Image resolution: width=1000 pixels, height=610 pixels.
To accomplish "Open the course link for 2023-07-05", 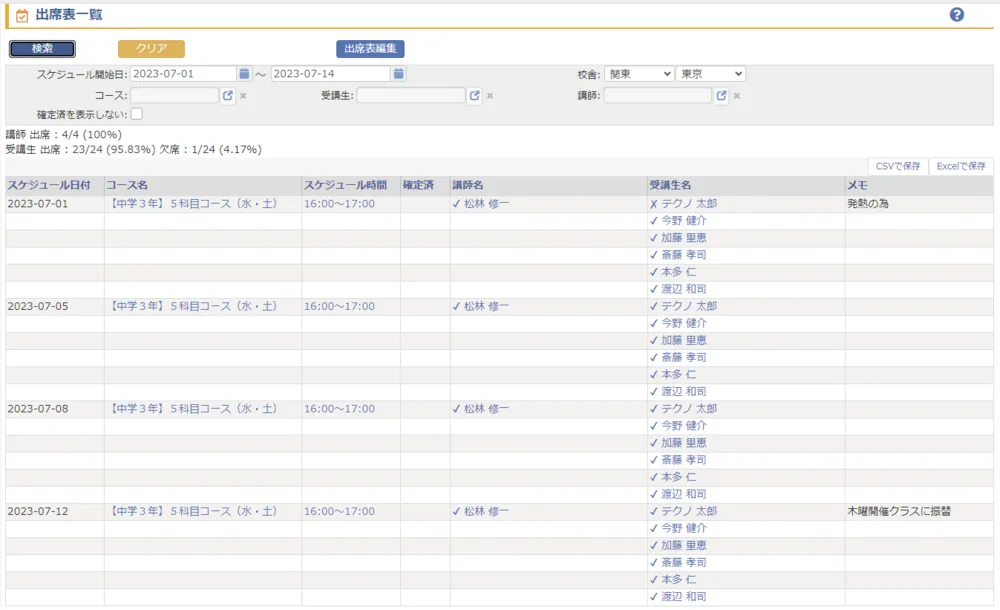I will [x=192, y=306].
